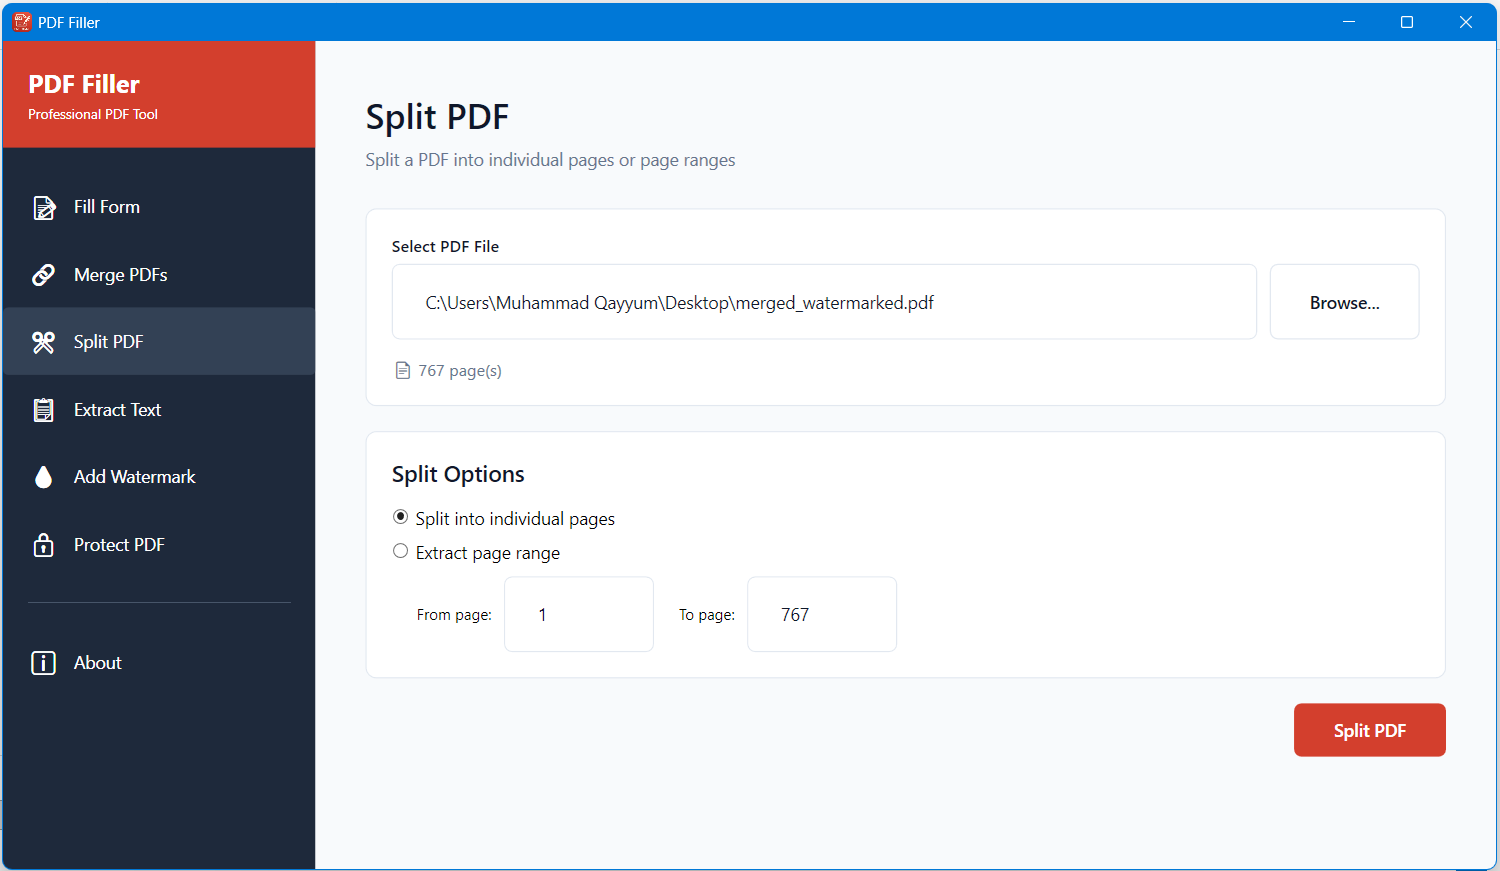Click the red Split PDF button
Viewport: 1500px width, 871px height.
[x=1369, y=729]
